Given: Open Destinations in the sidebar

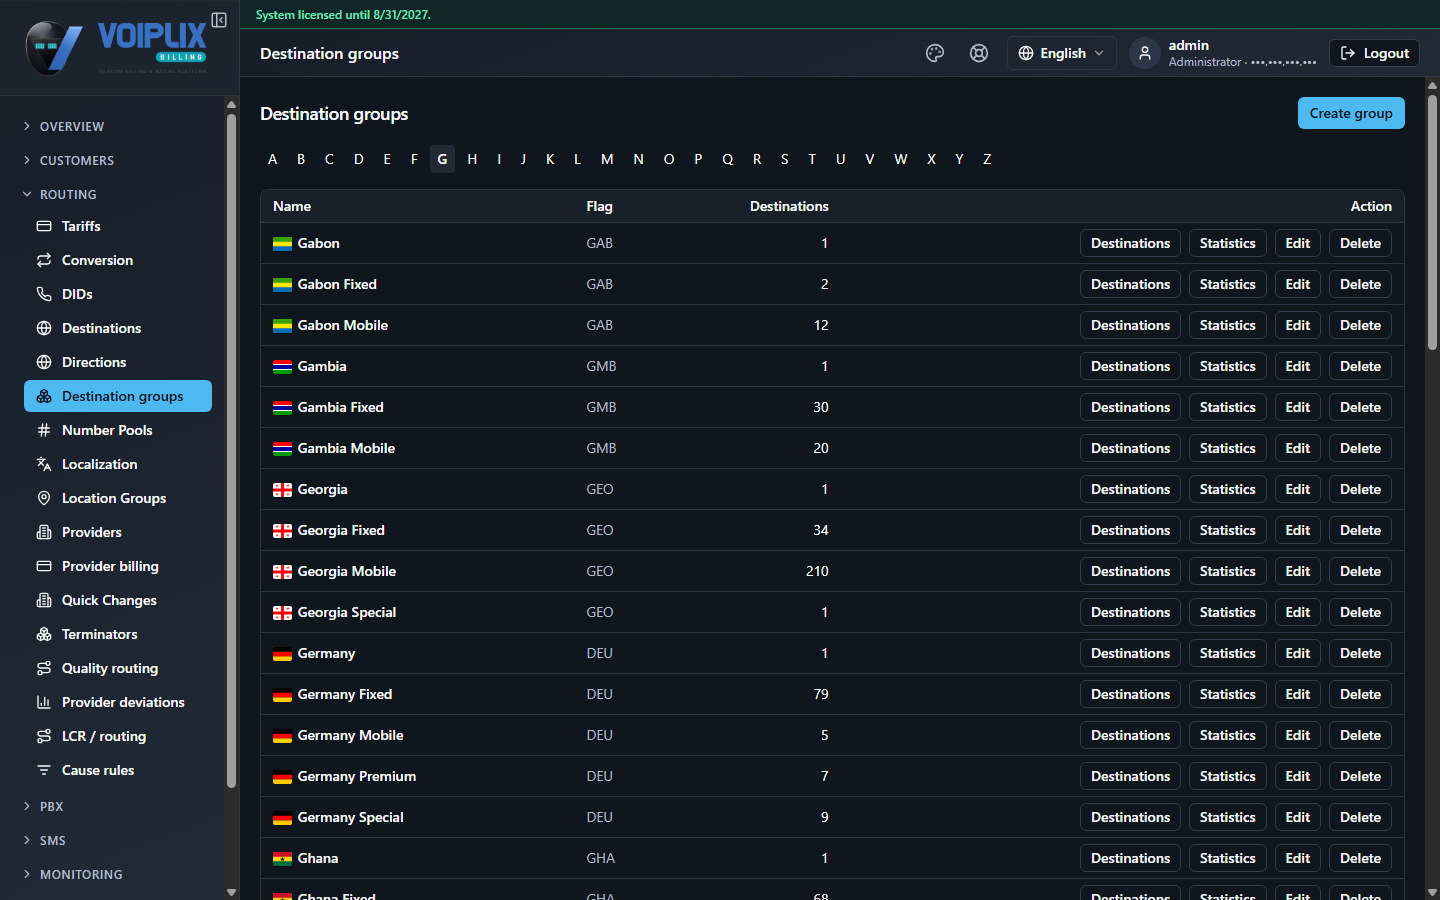Looking at the screenshot, I should click(118, 328).
